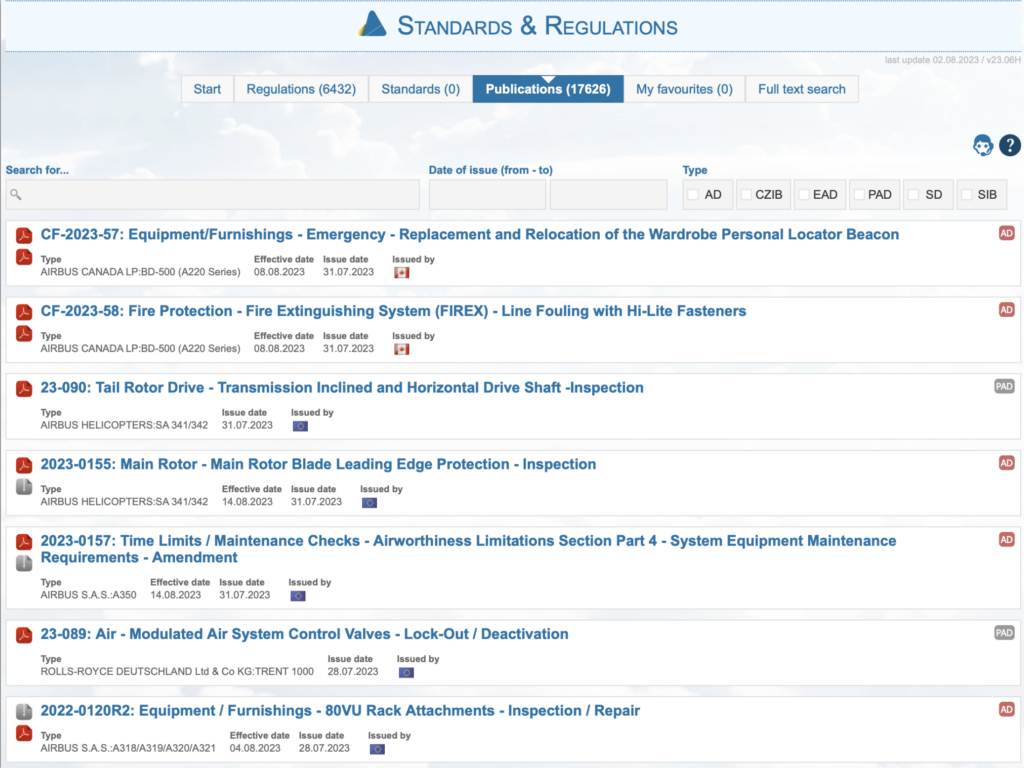Screen dimensions: 1024x768
Task: Click EU flag on 2022-0120R2 row
Action: point(377,749)
